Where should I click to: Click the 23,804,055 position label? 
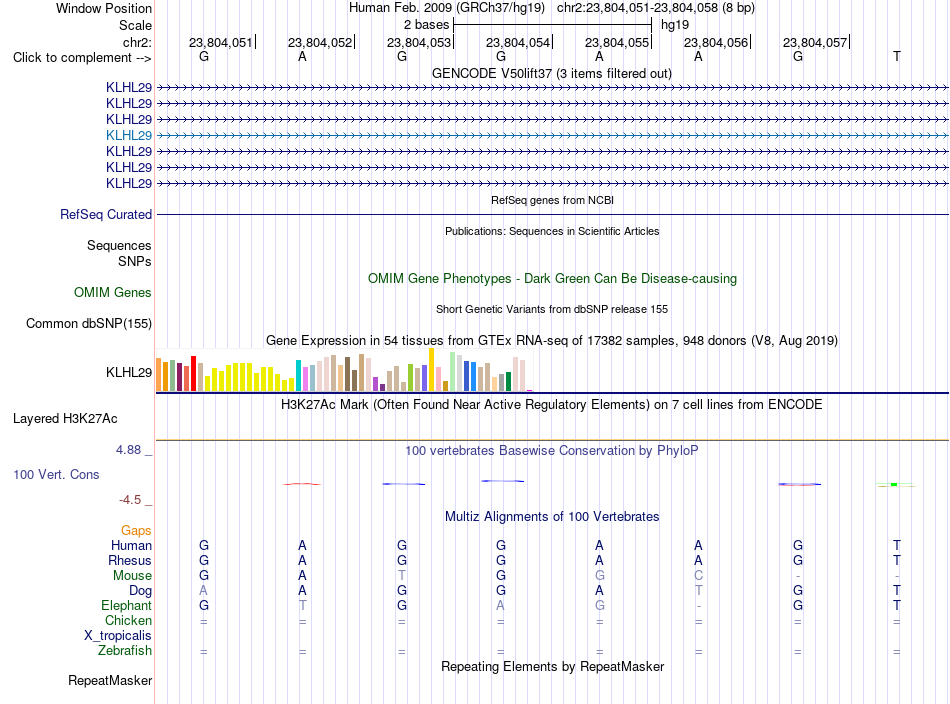pyautogui.click(x=617, y=42)
